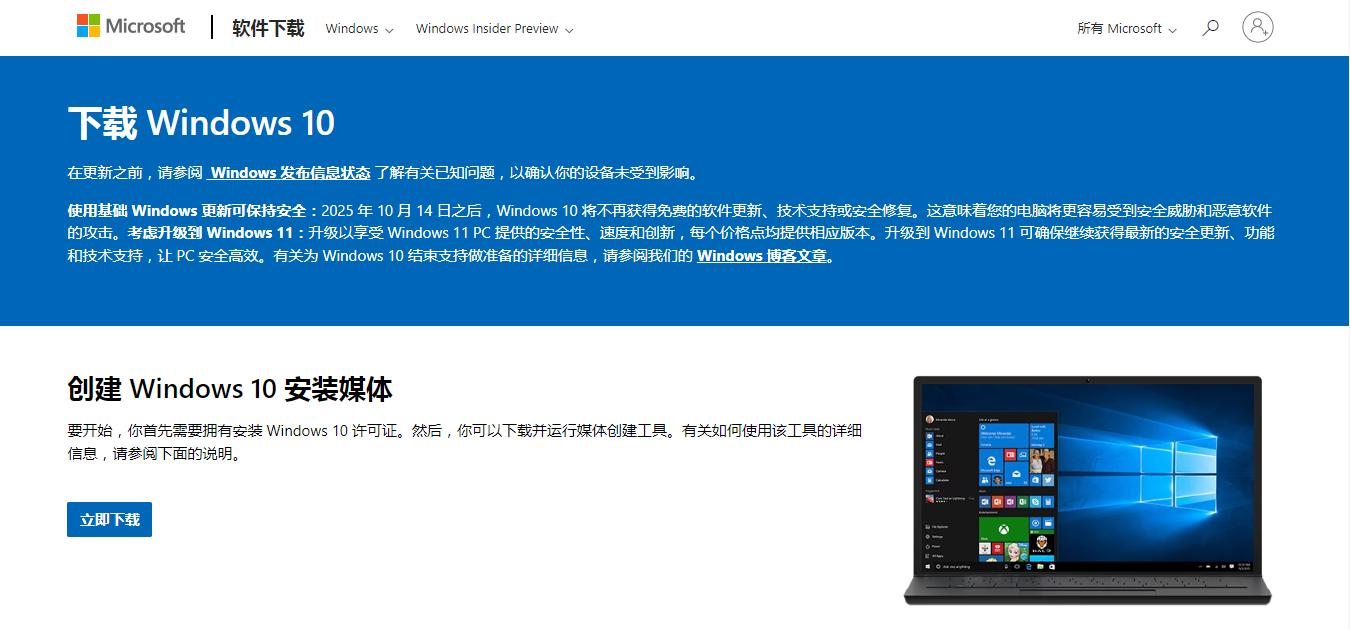Click the 创建 Windows 10 安装媒体 heading

230,389
